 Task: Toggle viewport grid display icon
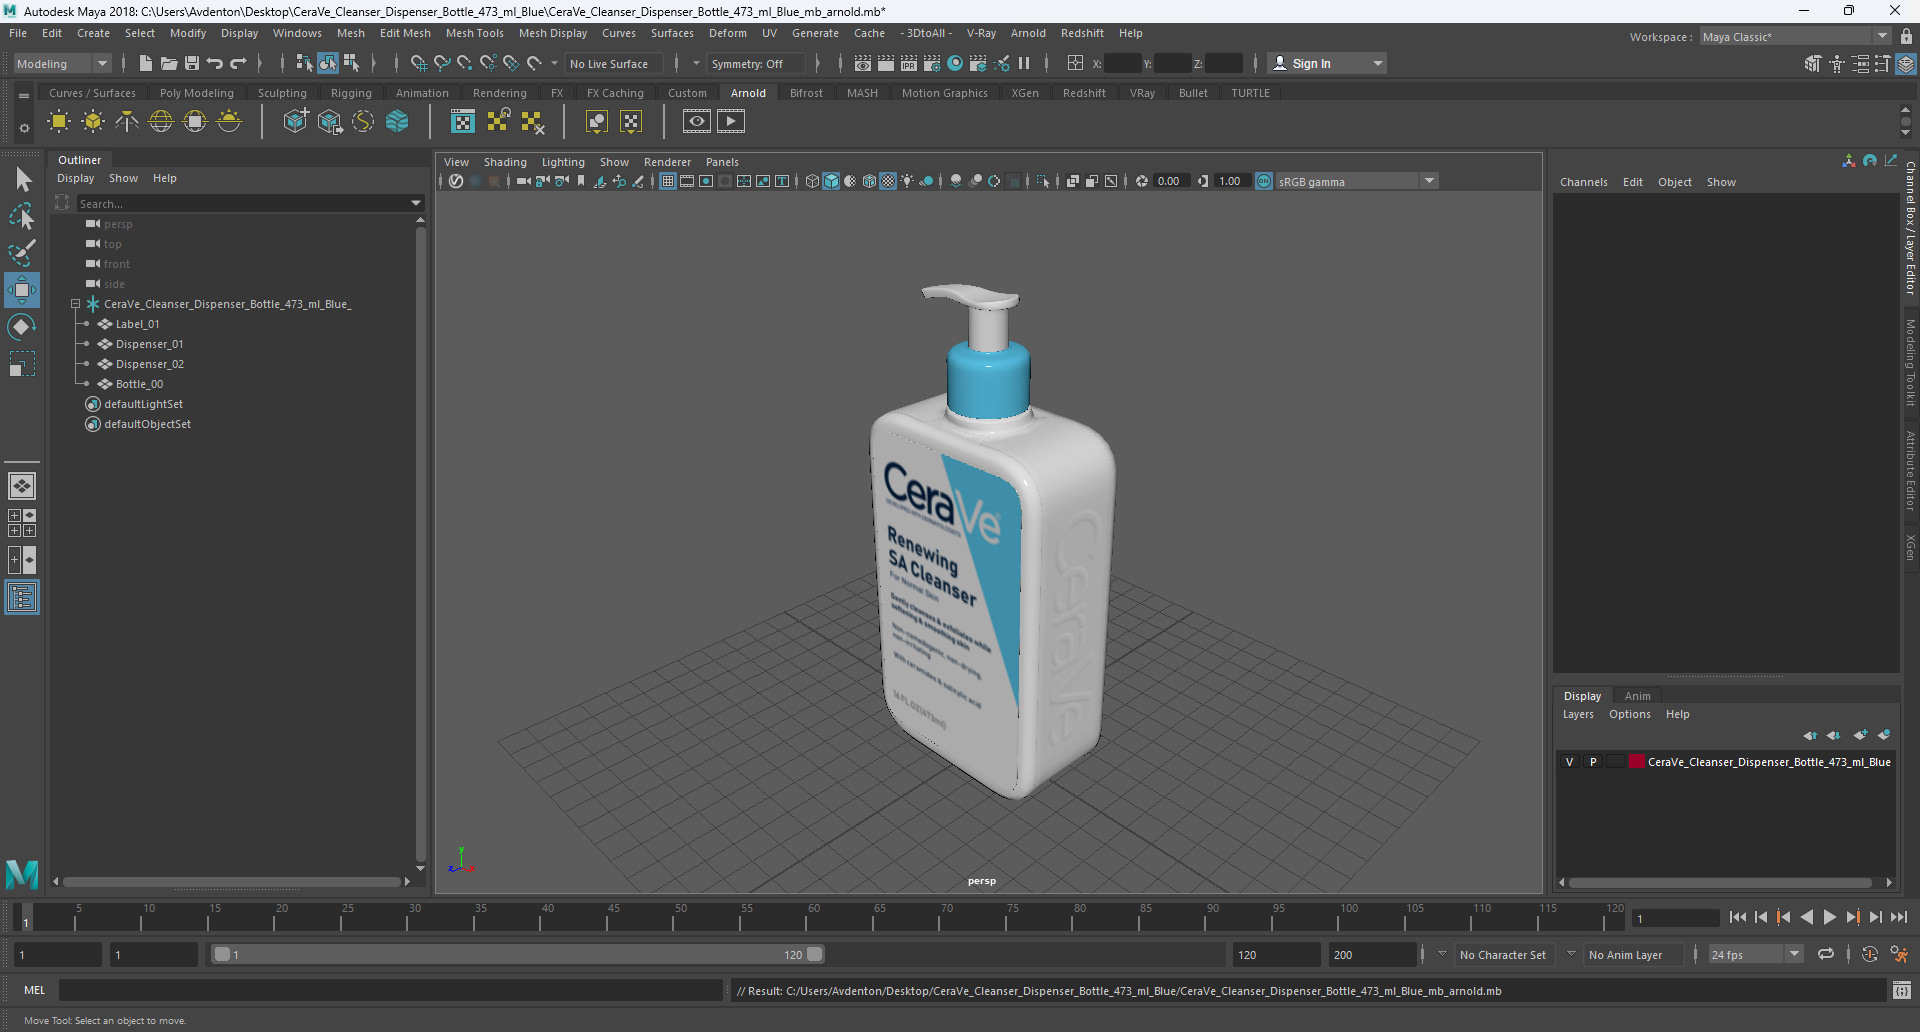667,181
